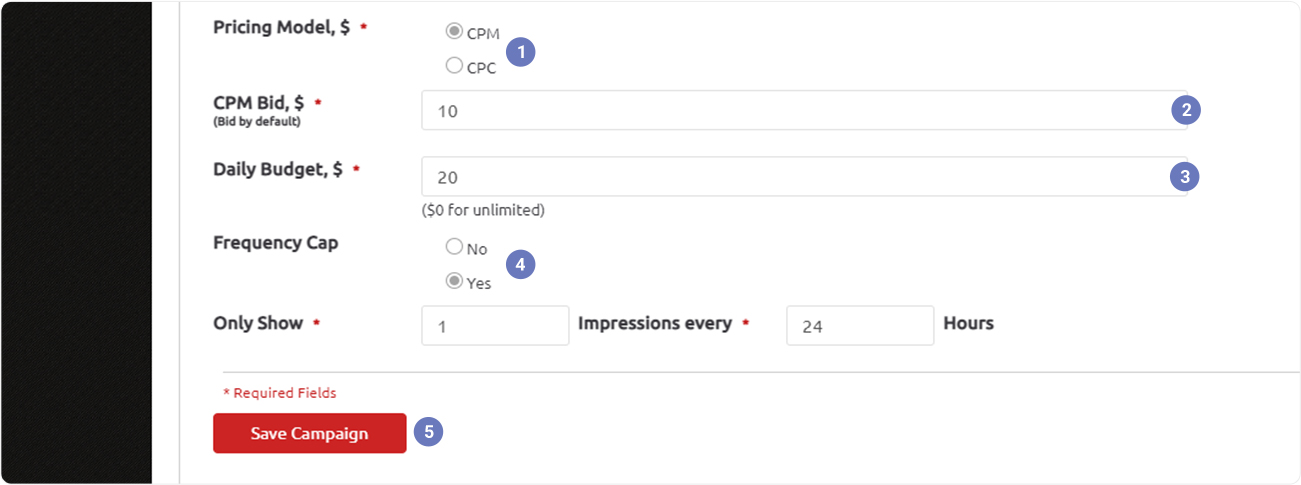Click annotation badge number 1

[521, 51]
